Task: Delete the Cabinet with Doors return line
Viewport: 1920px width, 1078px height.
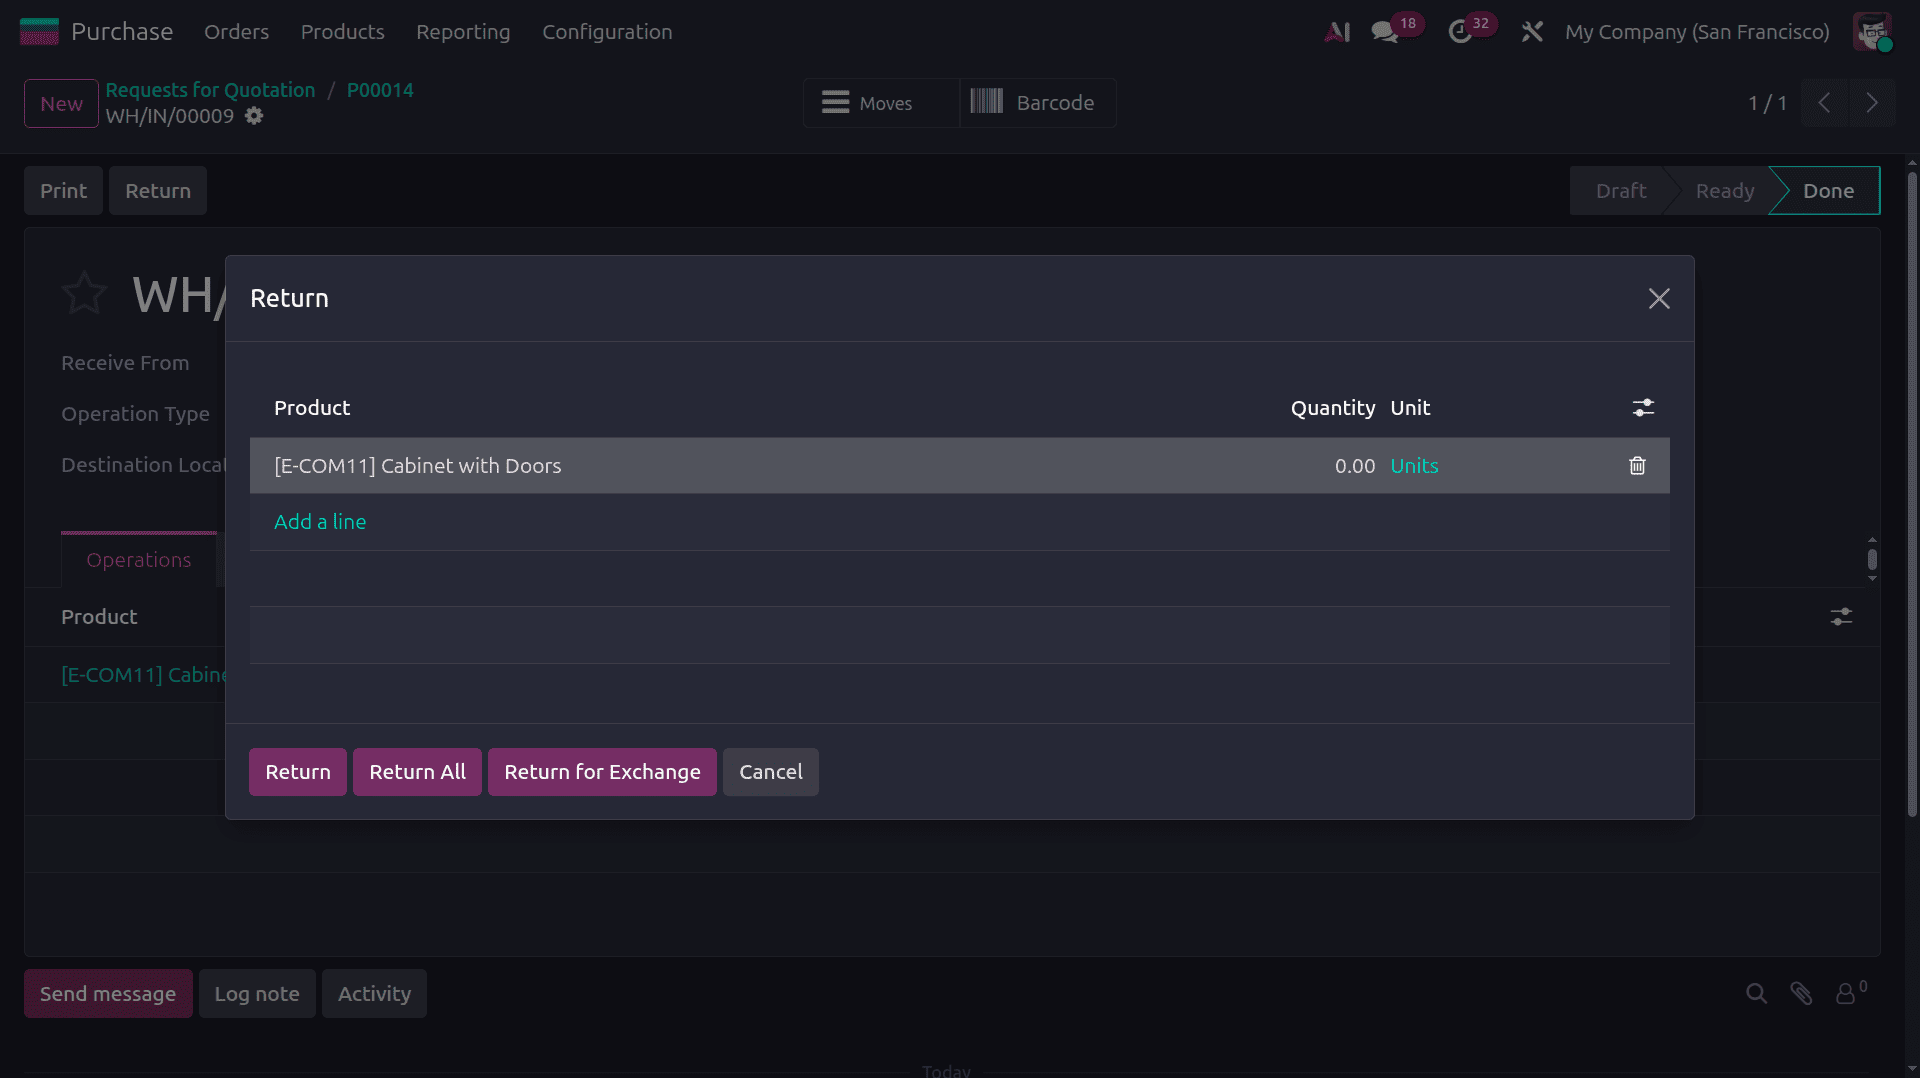Action: 1636,465
